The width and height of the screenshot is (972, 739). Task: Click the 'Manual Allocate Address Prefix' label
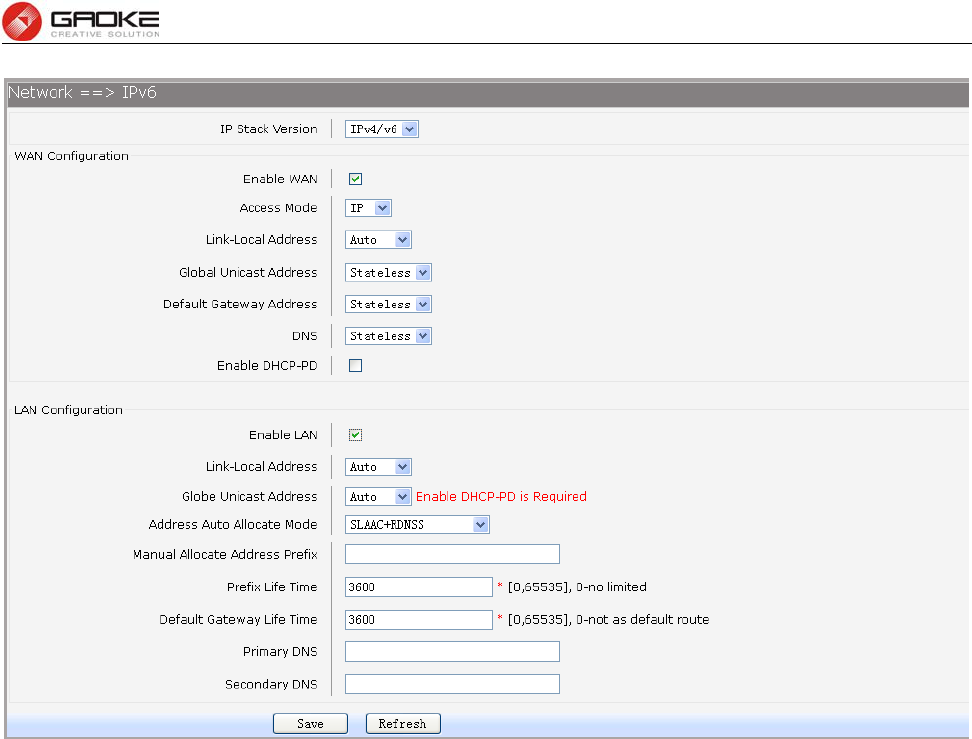coord(225,554)
